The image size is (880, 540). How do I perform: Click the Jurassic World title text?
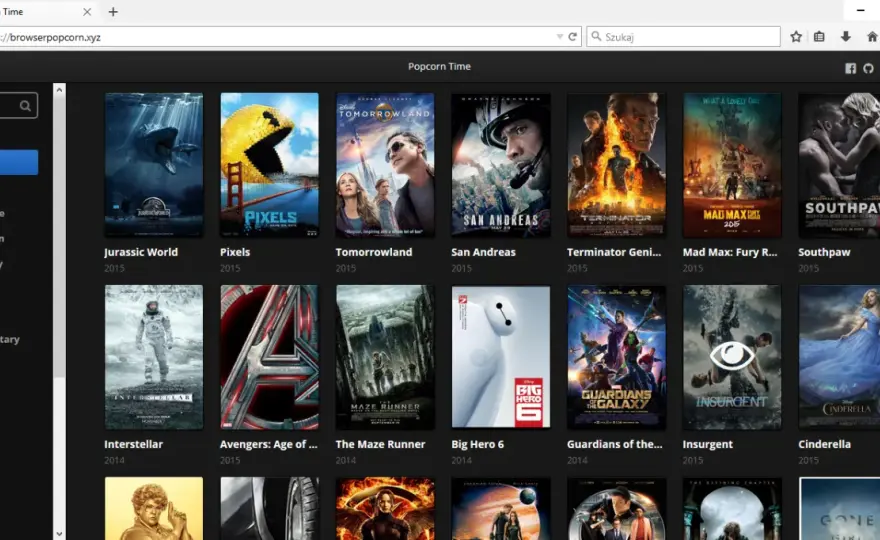coord(141,252)
